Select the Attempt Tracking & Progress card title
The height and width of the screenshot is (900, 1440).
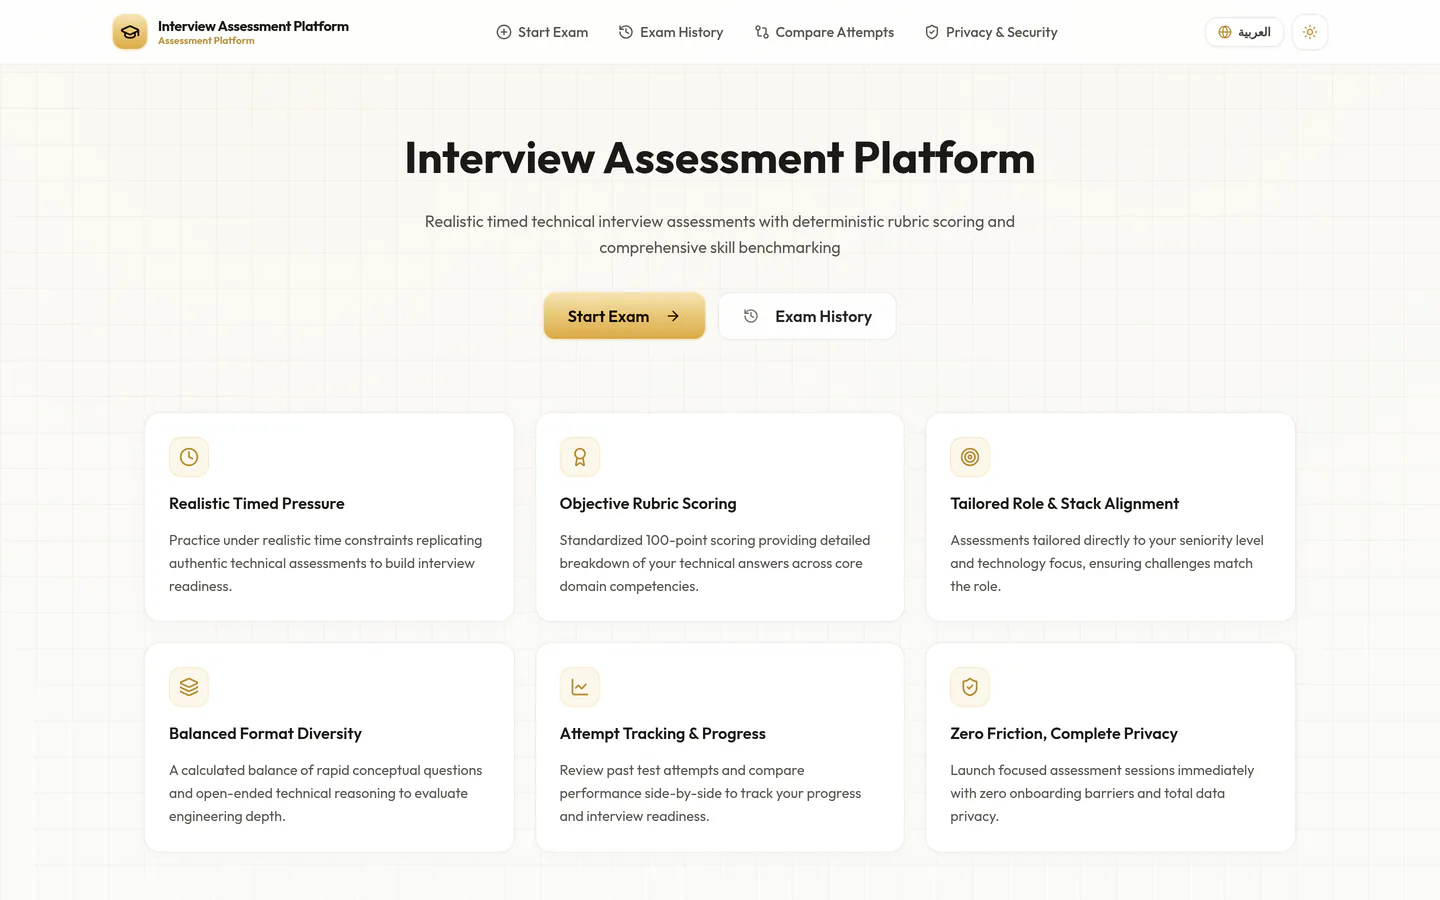(x=663, y=734)
